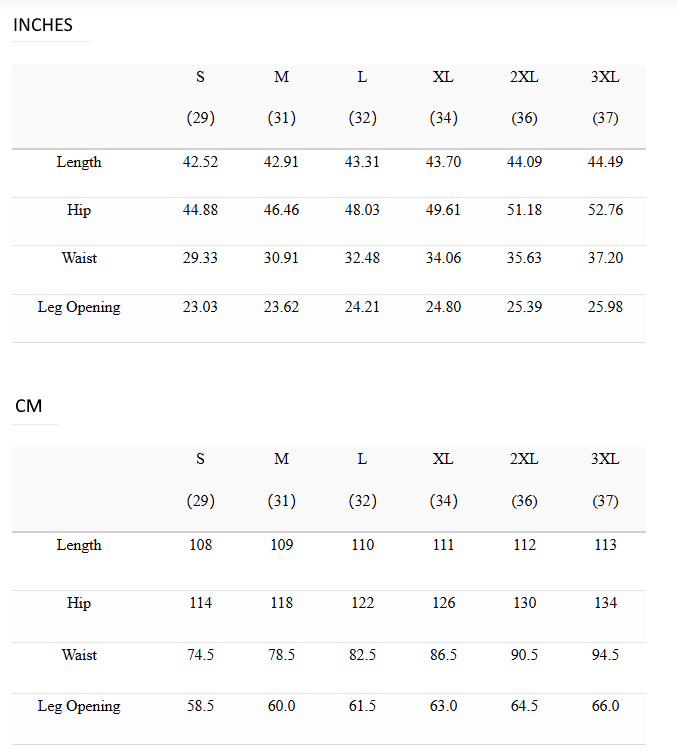Click the Hip row label in CM table
Image resolution: width=677 pixels, height=752 pixels.
coord(79,603)
